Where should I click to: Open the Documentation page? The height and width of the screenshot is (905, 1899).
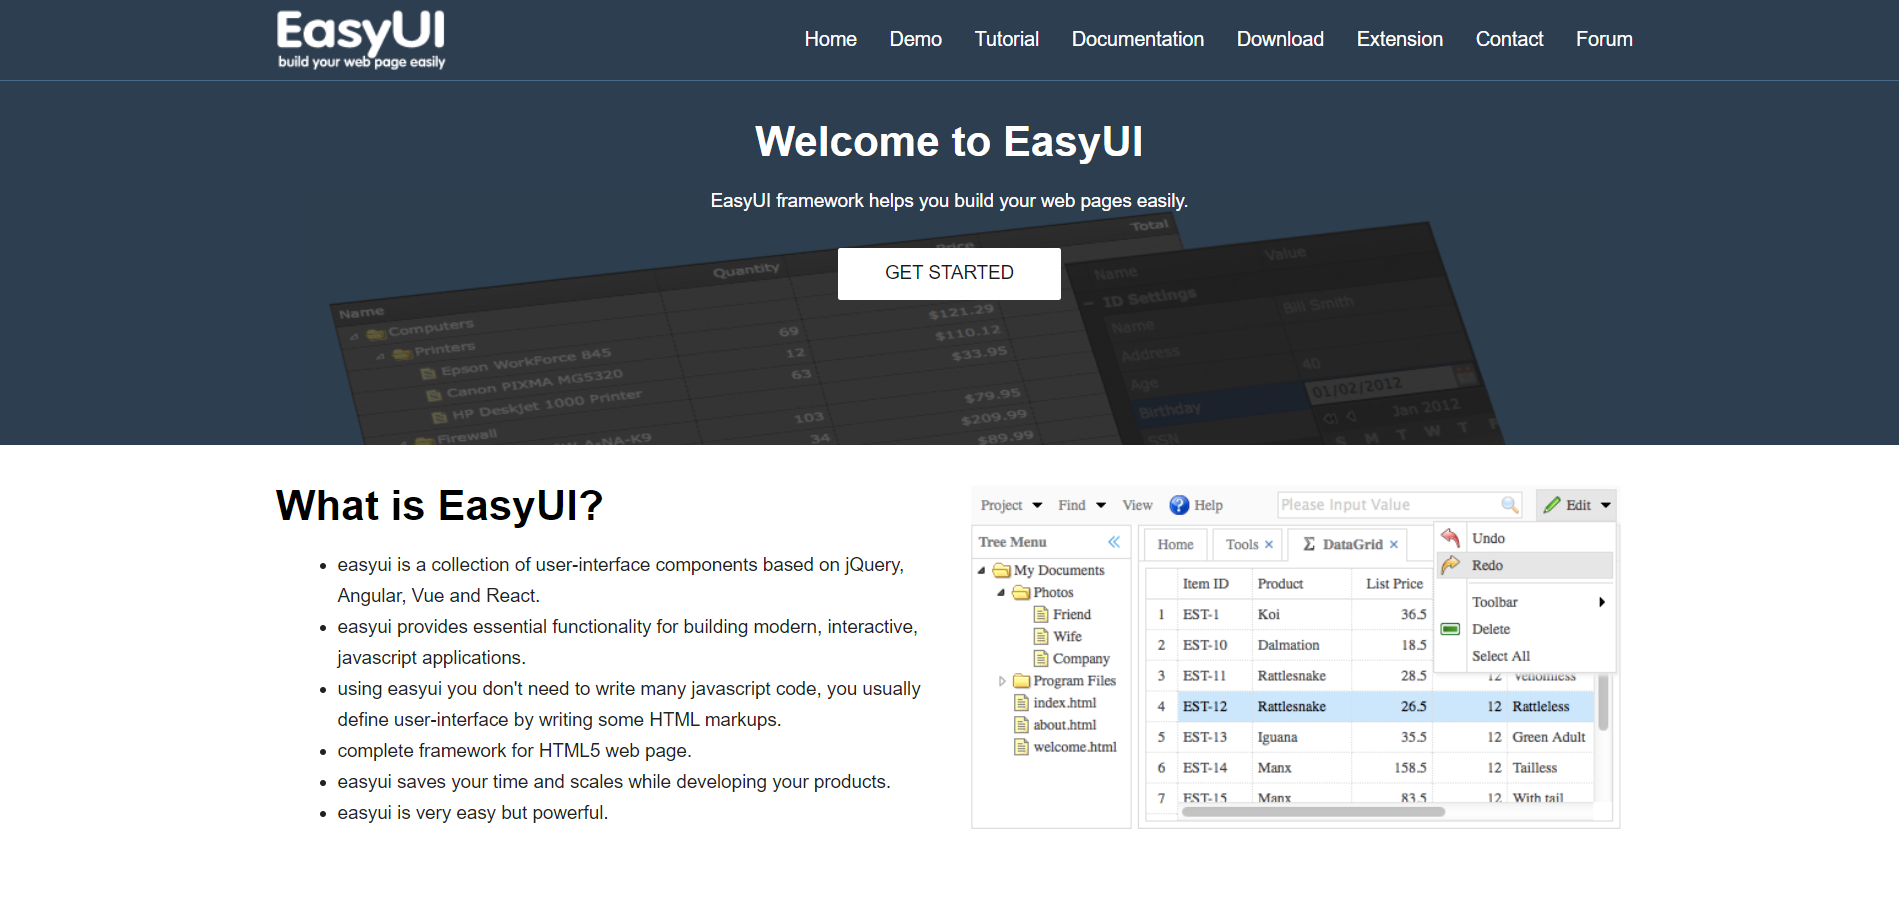pos(1137,39)
